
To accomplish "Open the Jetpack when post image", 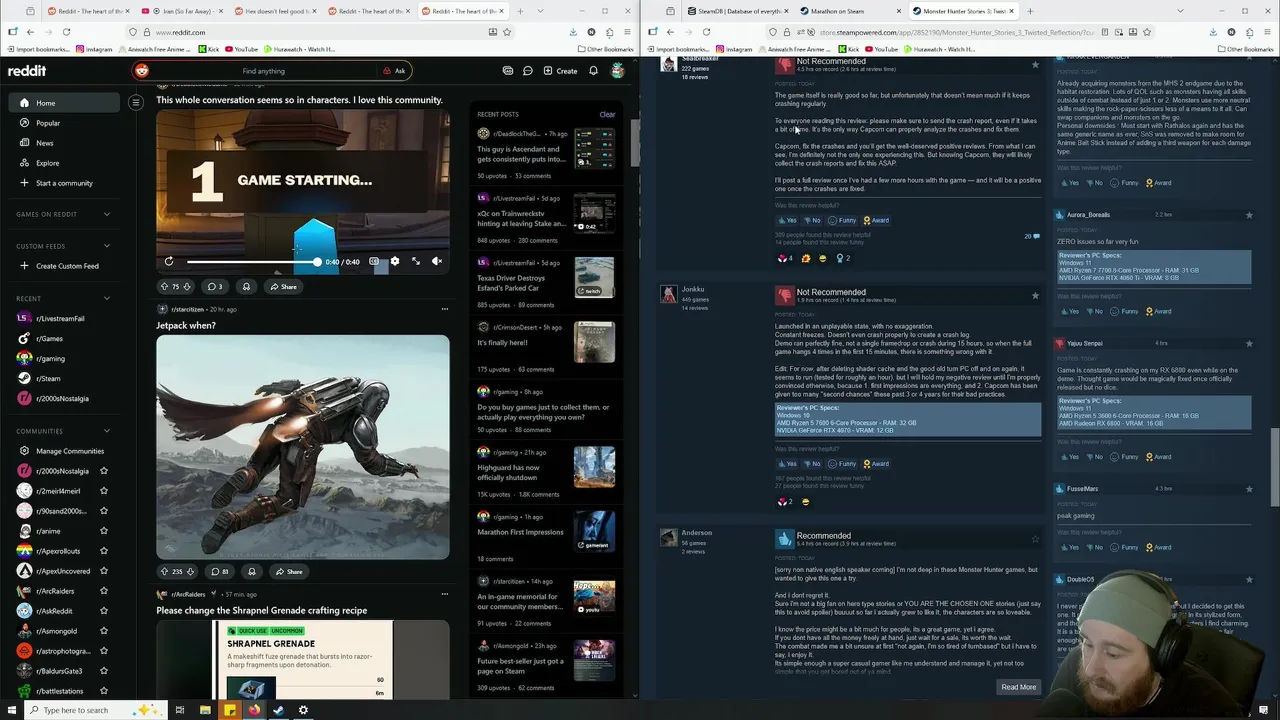I will tap(303, 447).
